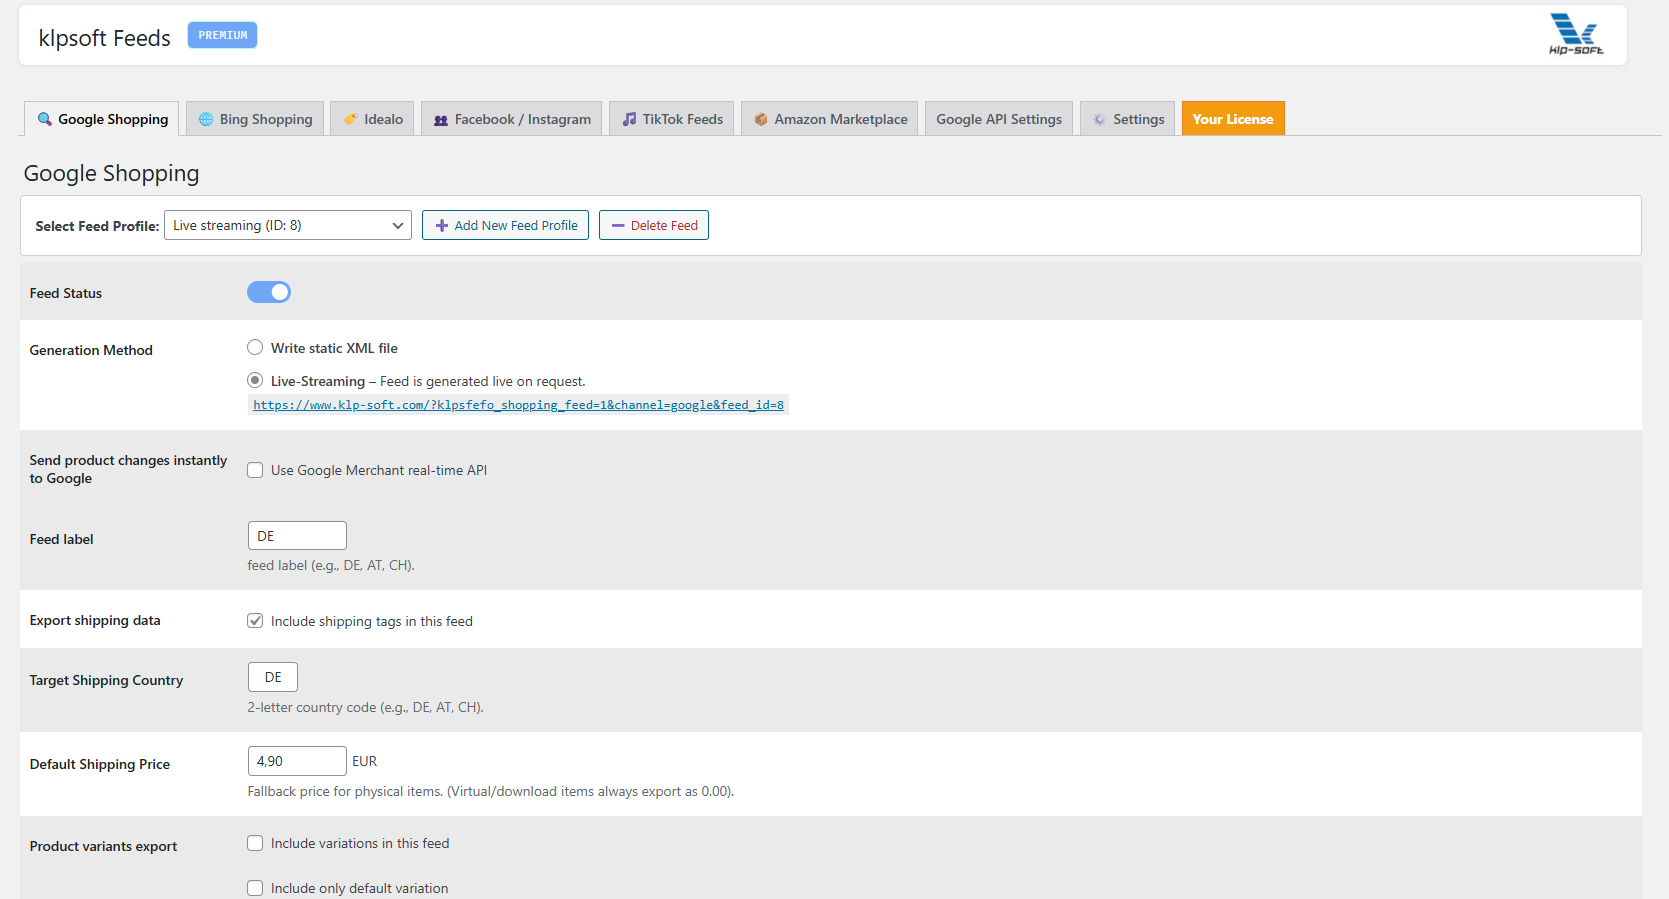Click the Fallback price help text
Screen dimensions: 1669x899
coord(491,791)
